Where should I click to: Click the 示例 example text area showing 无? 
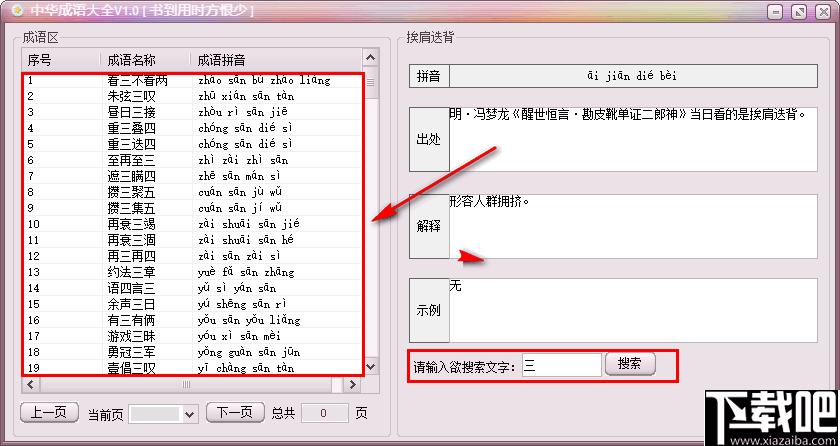(x=633, y=310)
